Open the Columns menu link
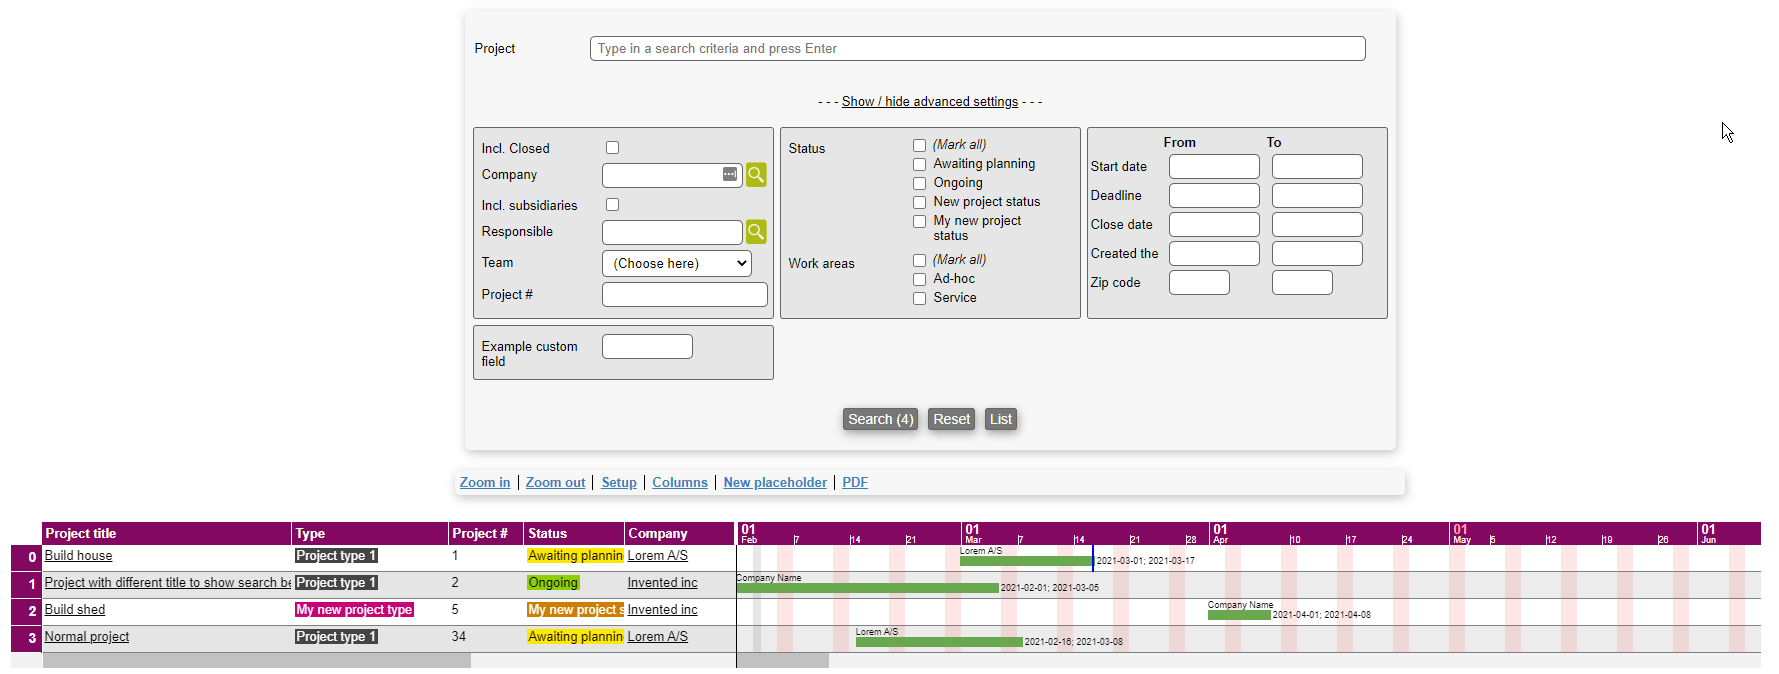The height and width of the screenshot is (674, 1779). (x=679, y=483)
